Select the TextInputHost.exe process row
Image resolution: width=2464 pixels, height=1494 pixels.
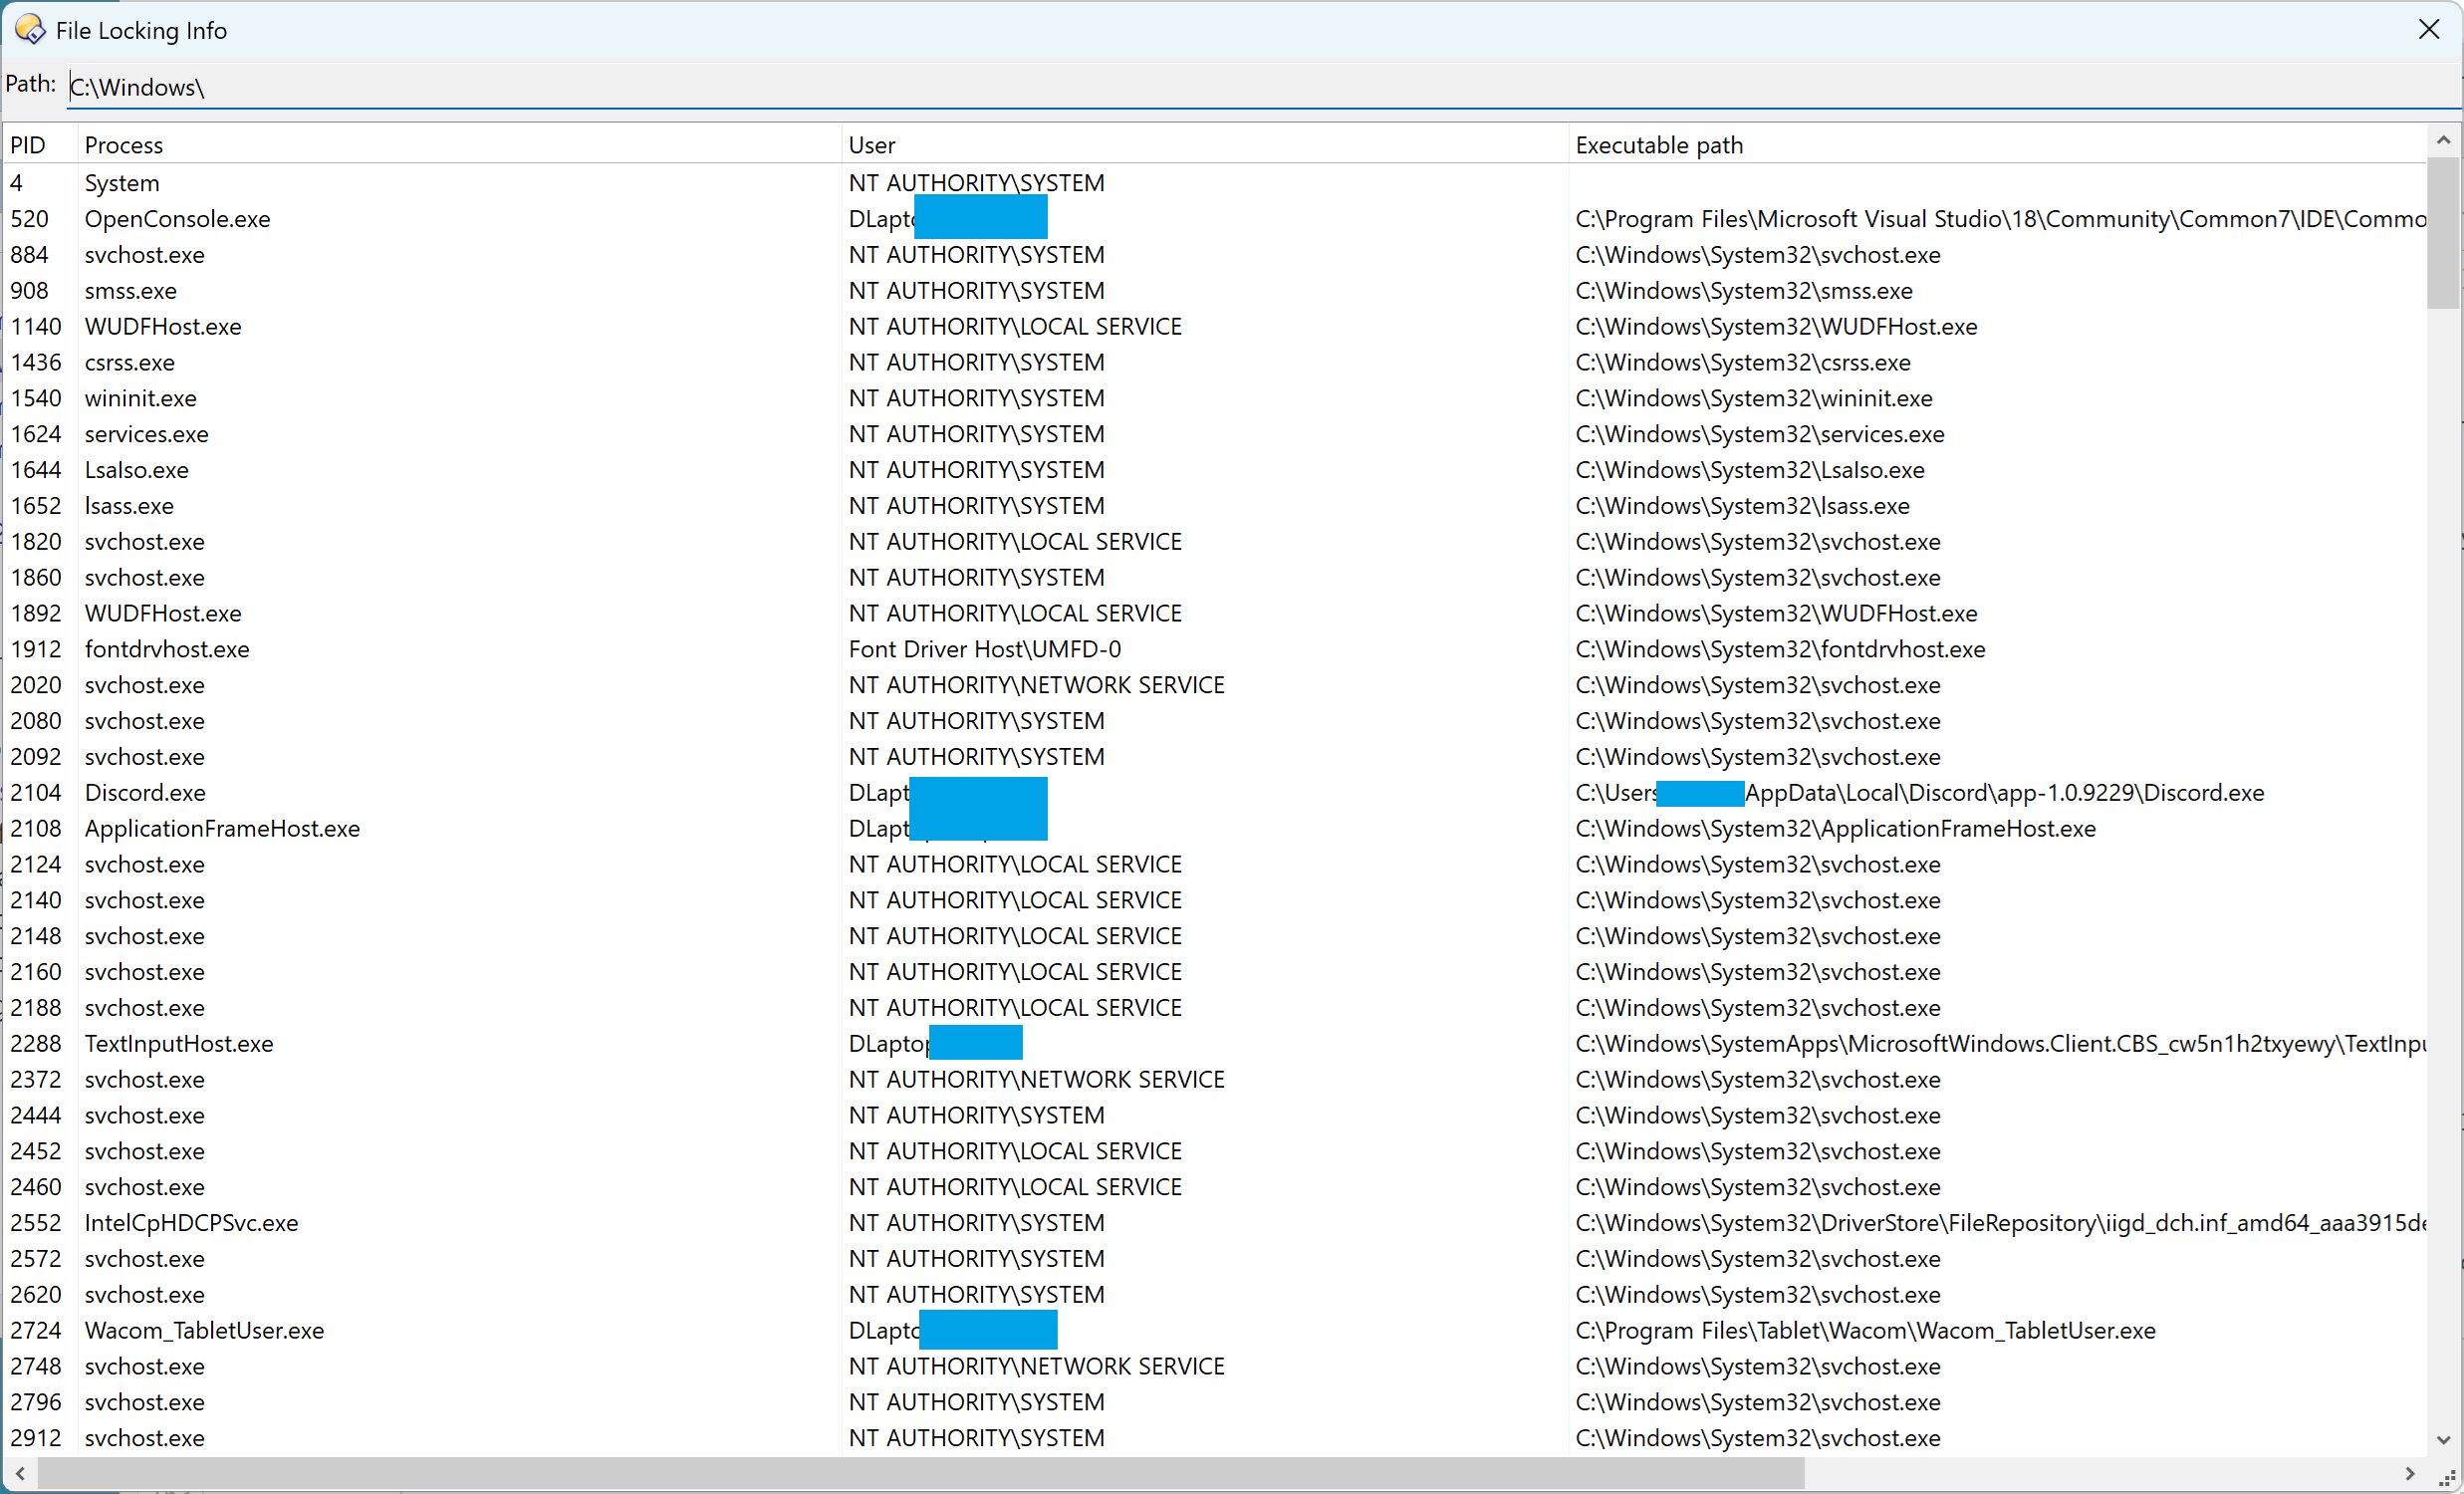pyautogui.click(x=1215, y=1044)
